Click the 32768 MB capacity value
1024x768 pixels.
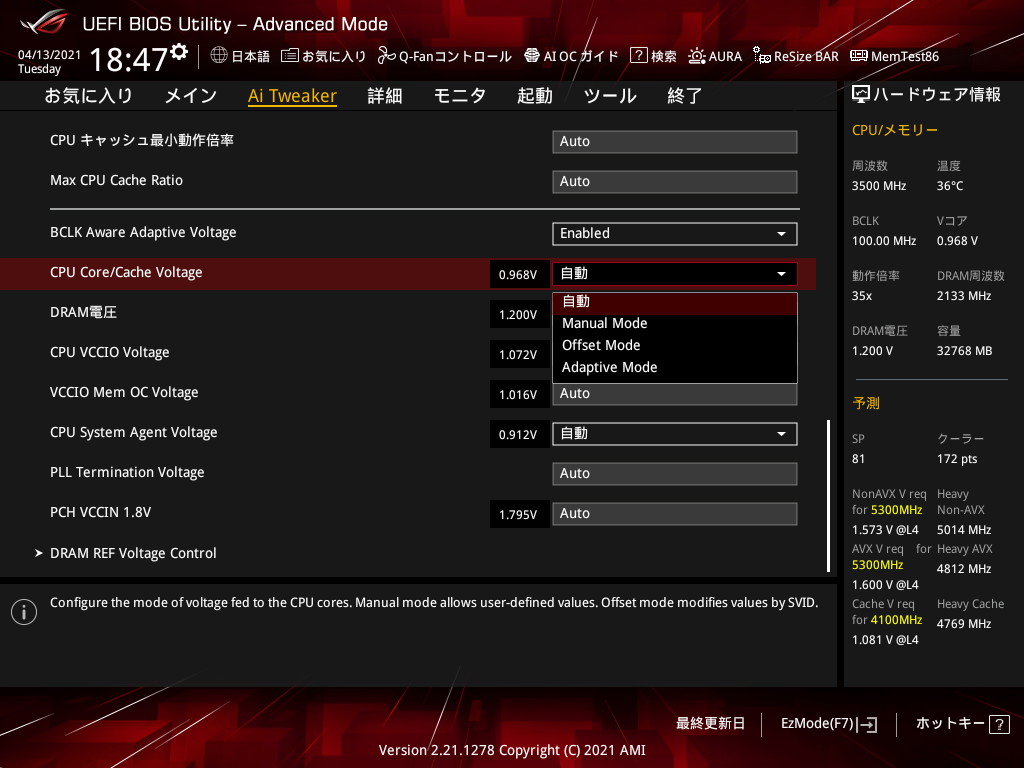click(965, 351)
